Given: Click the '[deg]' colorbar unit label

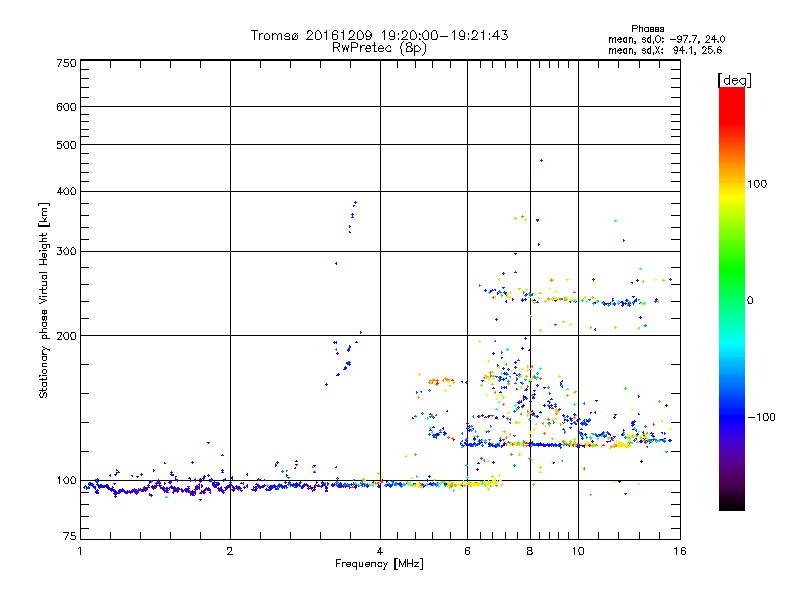Looking at the screenshot, I should [734, 80].
